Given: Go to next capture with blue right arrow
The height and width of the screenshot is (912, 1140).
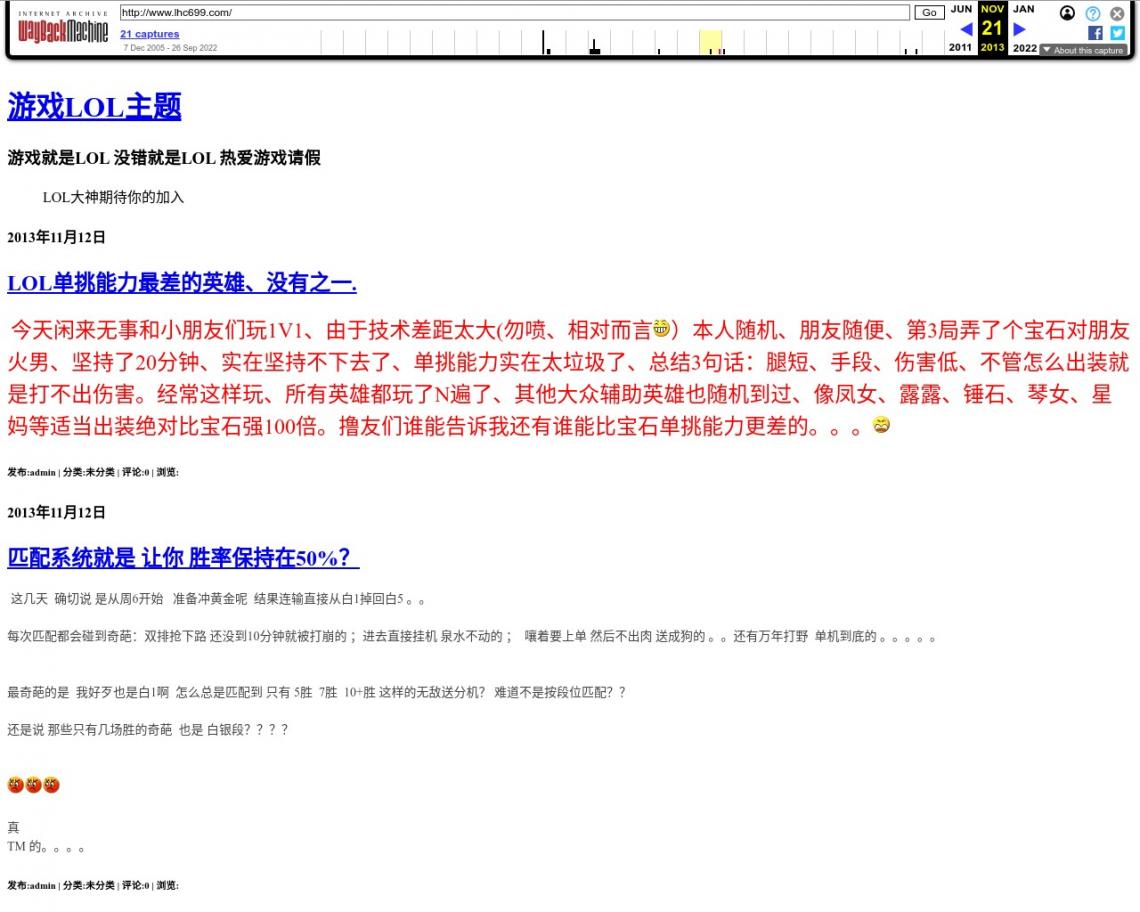Looking at the screenshot, I should 1019,29.
